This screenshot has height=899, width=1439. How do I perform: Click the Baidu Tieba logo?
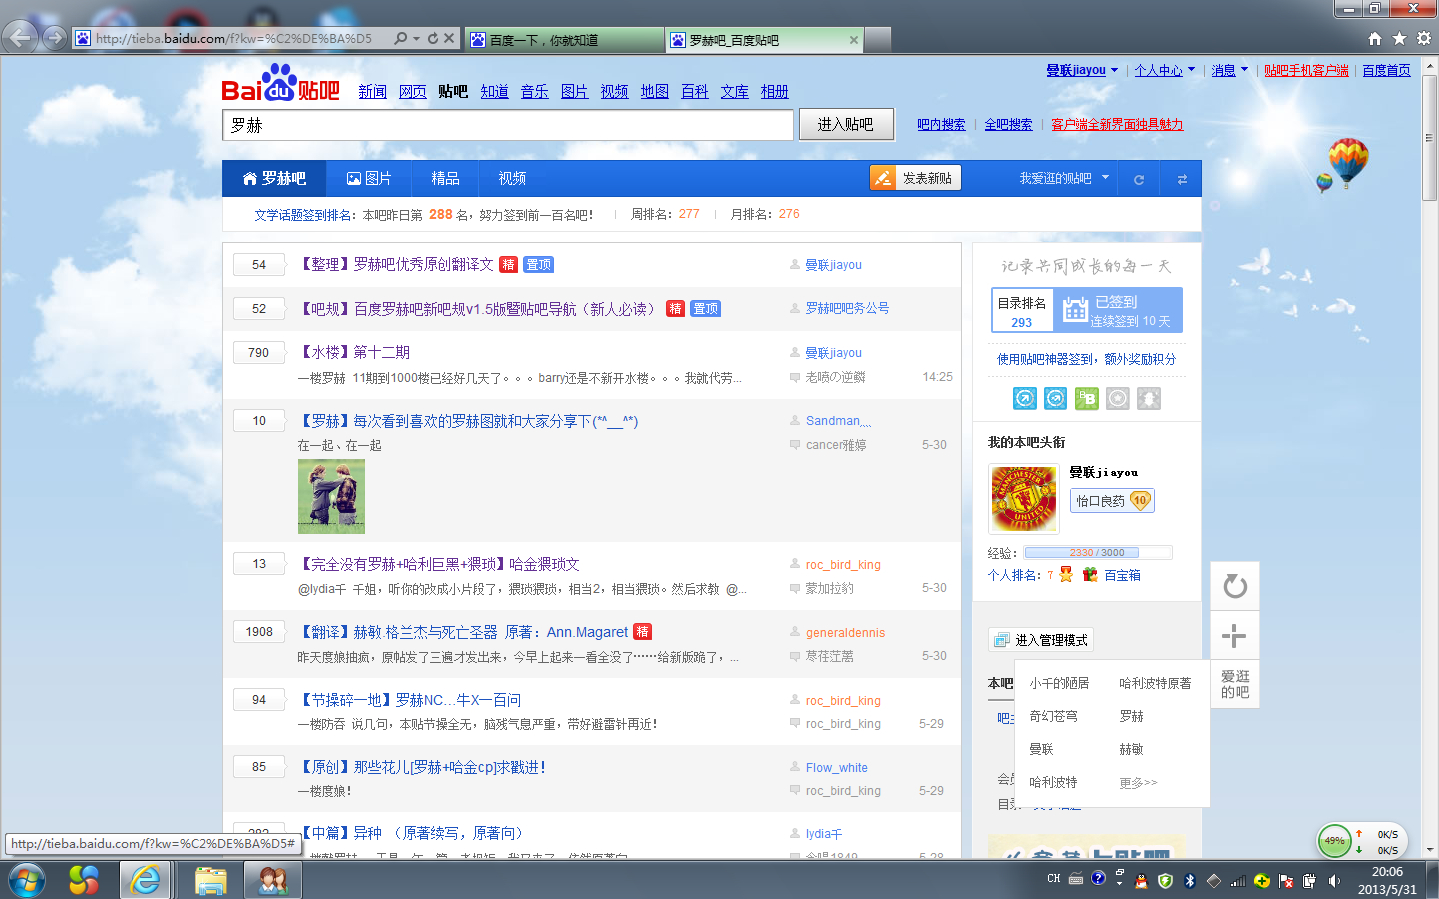click(281, 84)
